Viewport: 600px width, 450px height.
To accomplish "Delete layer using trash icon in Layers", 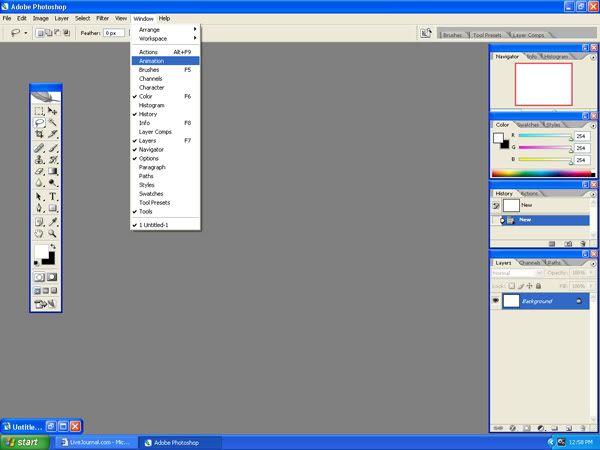I will 583,428.
